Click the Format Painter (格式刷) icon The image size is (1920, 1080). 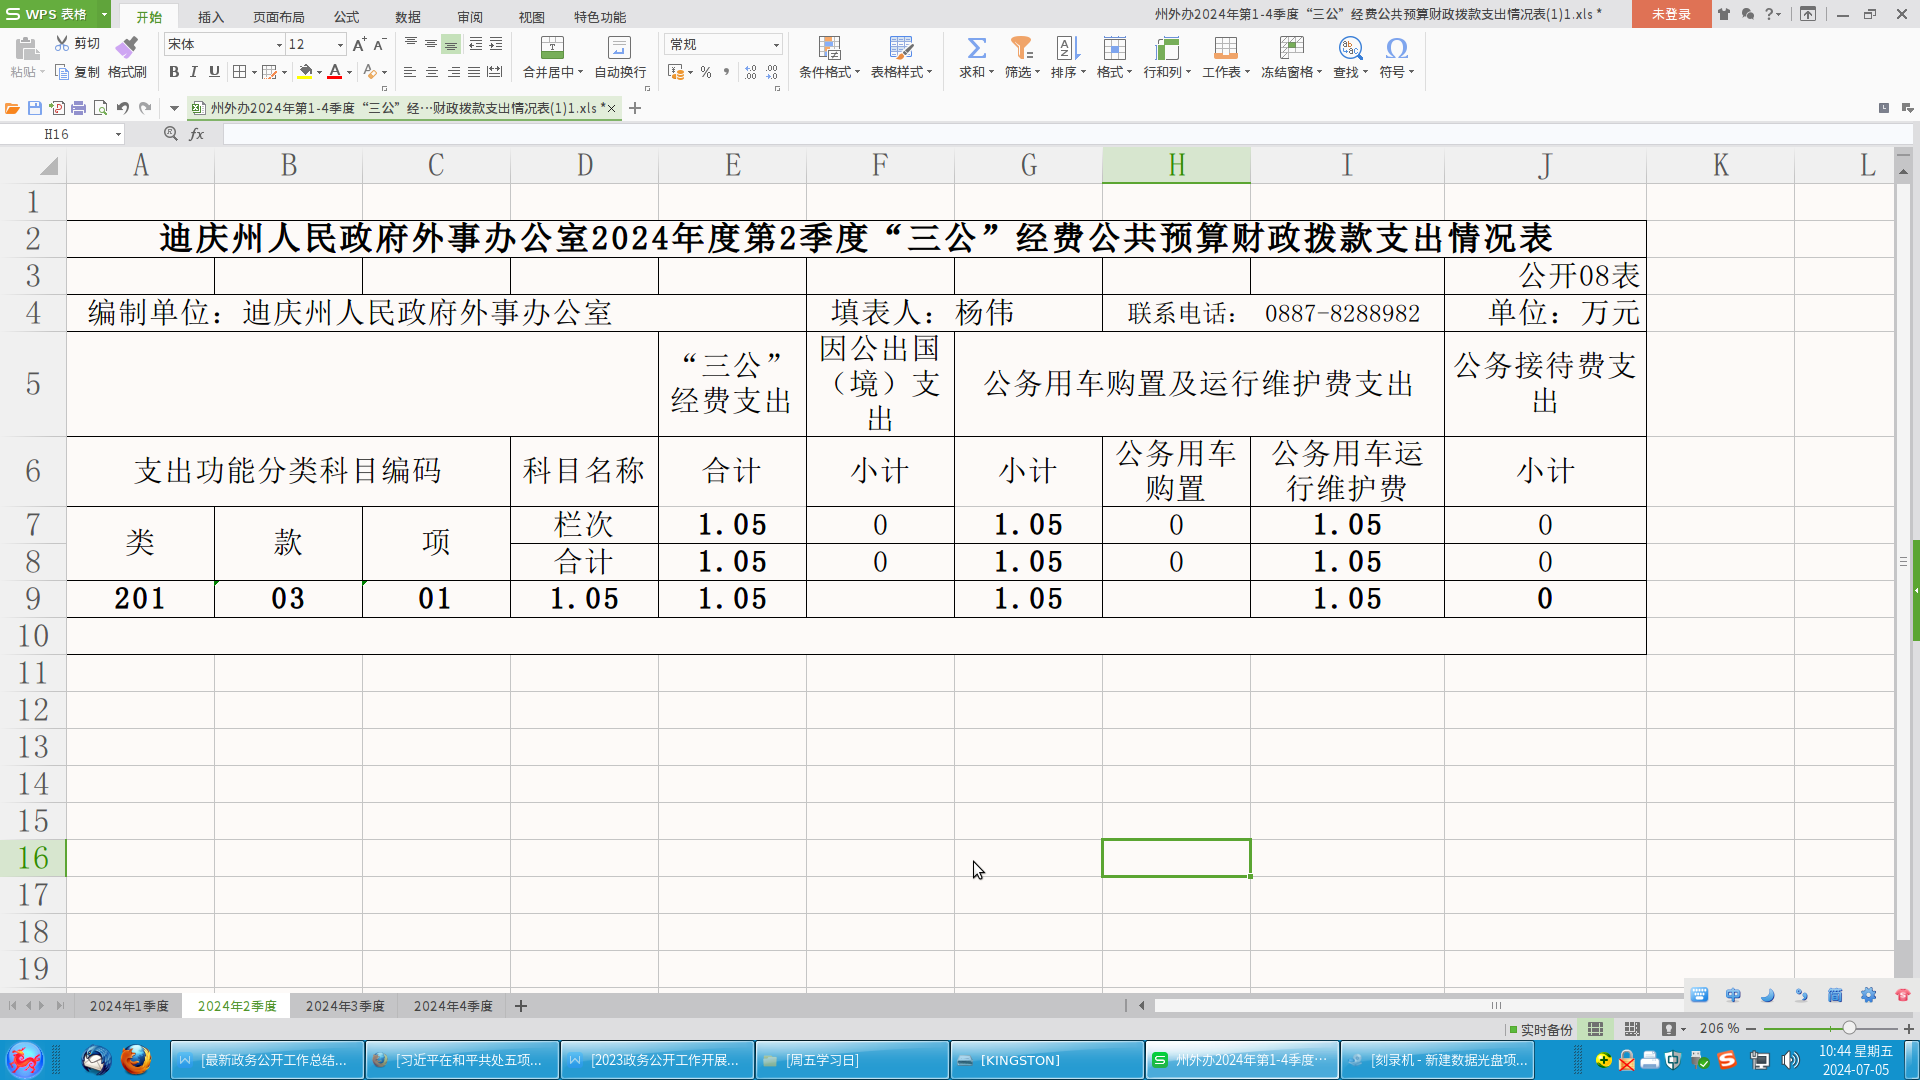click(x=127, y=58)
